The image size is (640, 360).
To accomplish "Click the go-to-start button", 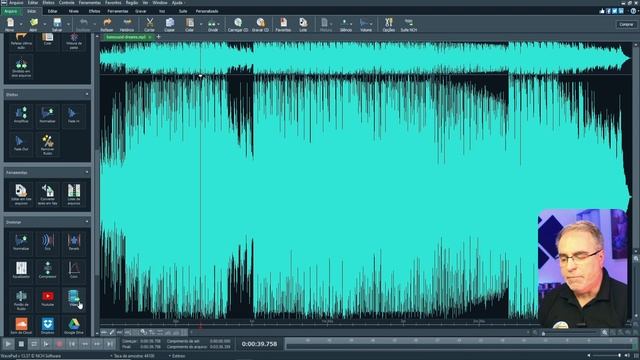I will pyautogui.click(x=72, y=344).
